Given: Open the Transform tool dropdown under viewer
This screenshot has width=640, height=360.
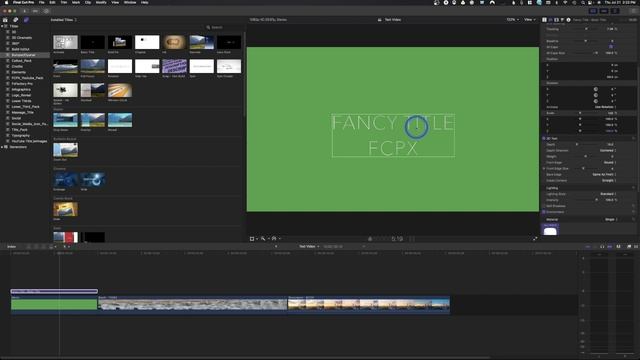Looking at the screenshot, I should pyautogui.click(x=253, y=239).
